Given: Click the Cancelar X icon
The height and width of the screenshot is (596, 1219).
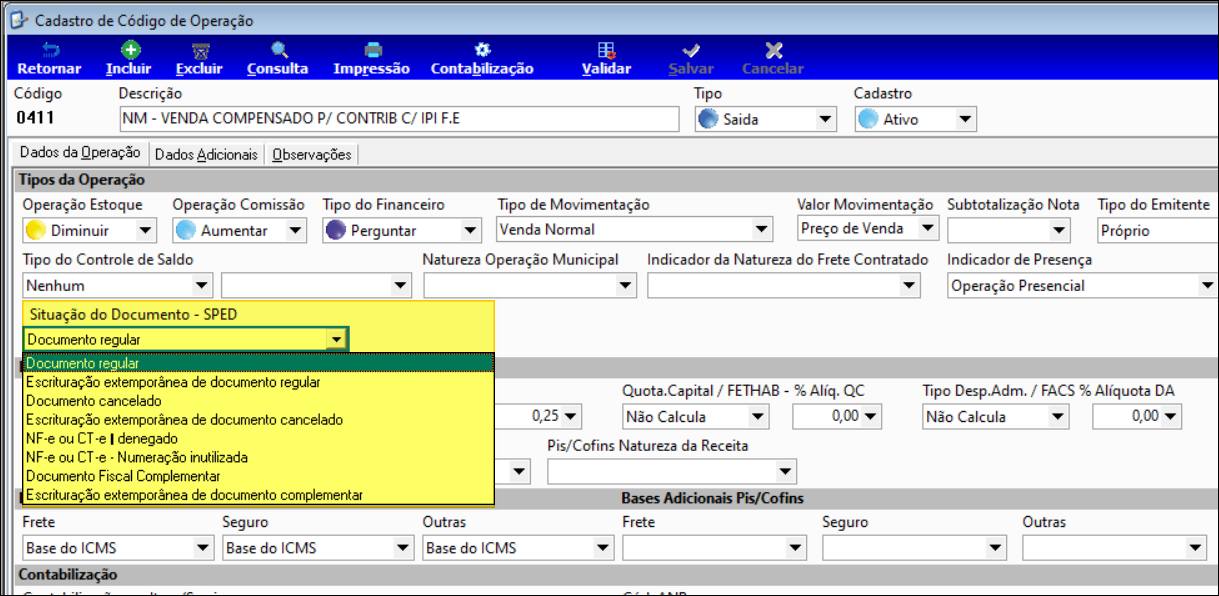Looking at the screenshot, I should click(773, 50).
